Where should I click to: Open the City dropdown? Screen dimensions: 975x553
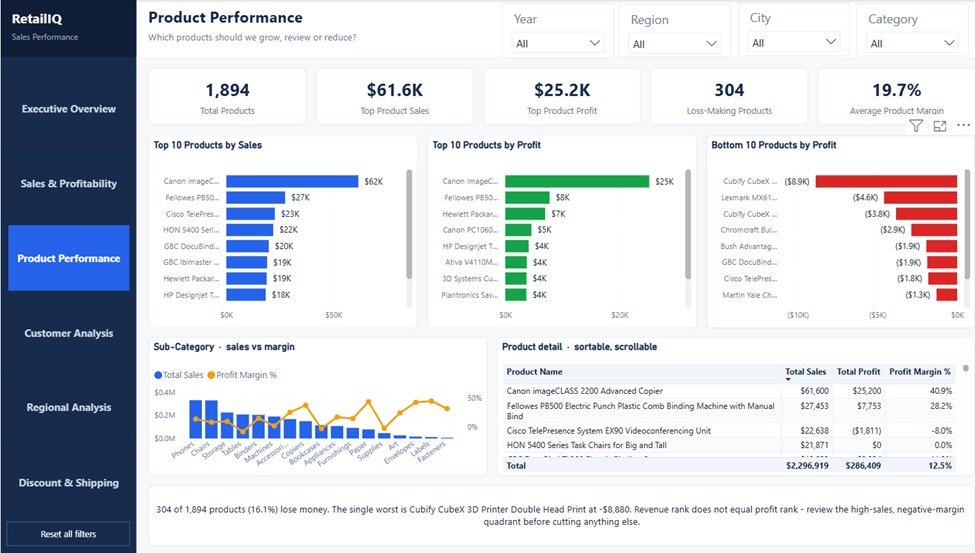pos(793,42)
